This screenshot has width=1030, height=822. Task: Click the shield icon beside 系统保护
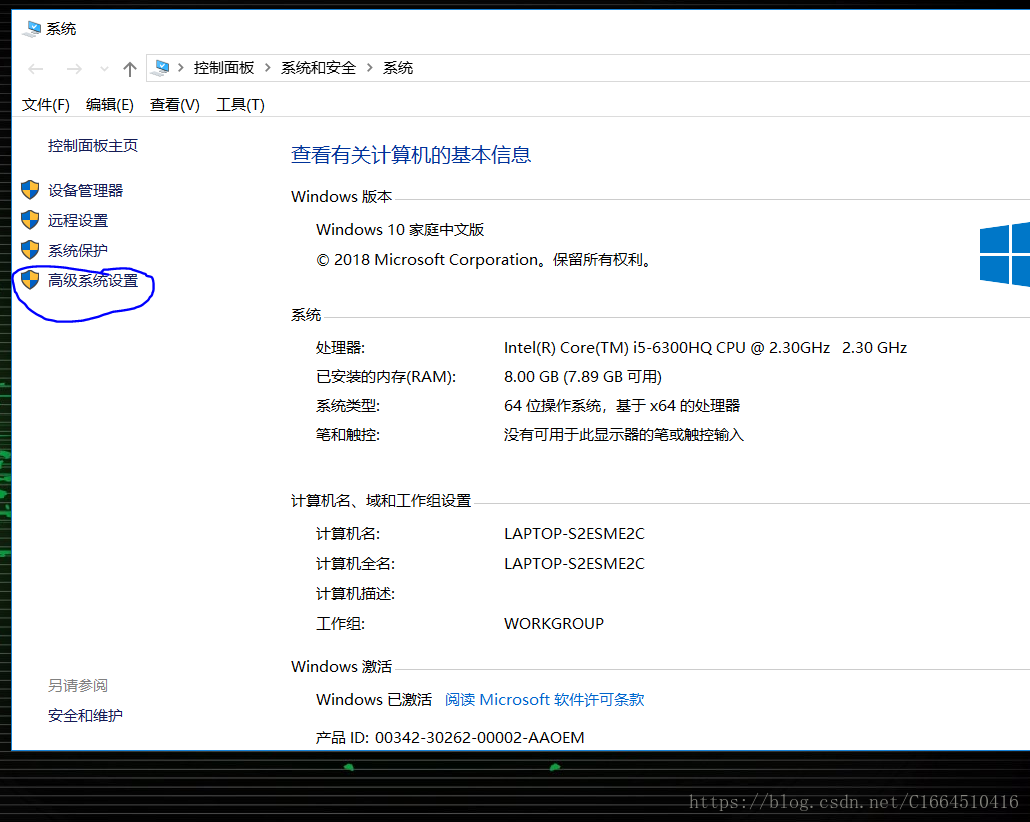30,250
